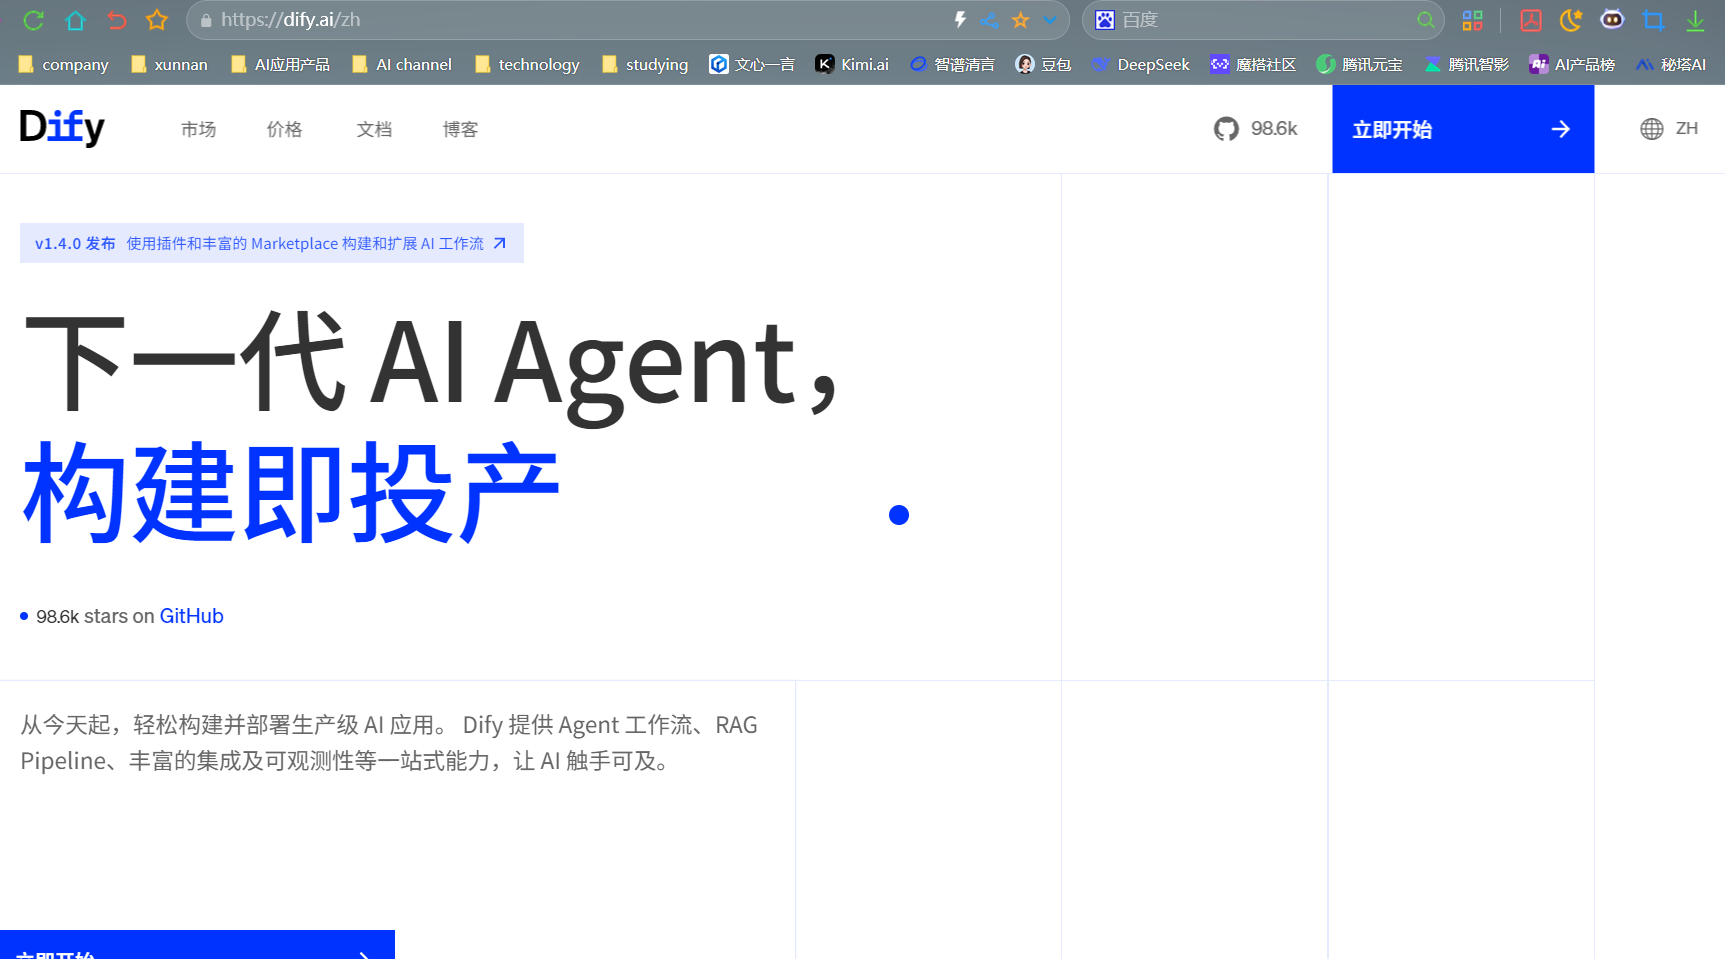The width and height of the screenshot is (1725, 959).
Task: Click the address bar URL dify.ai/zh
Action: pyautogui.click(x=290, y=20)
